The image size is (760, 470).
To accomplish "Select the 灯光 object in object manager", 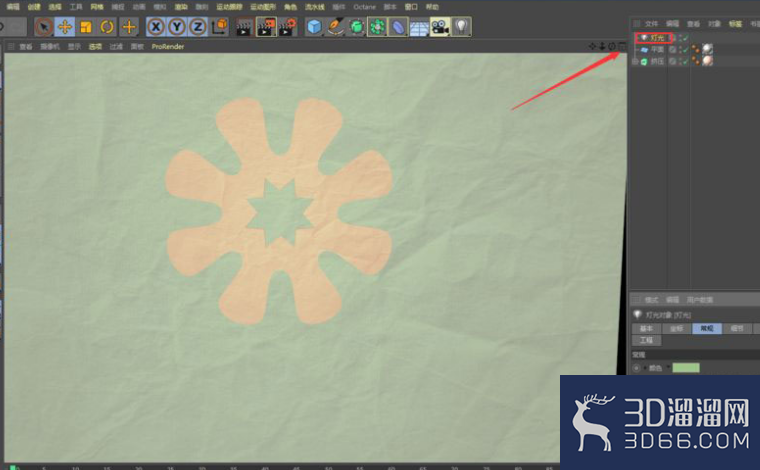I will click(657, 38).
